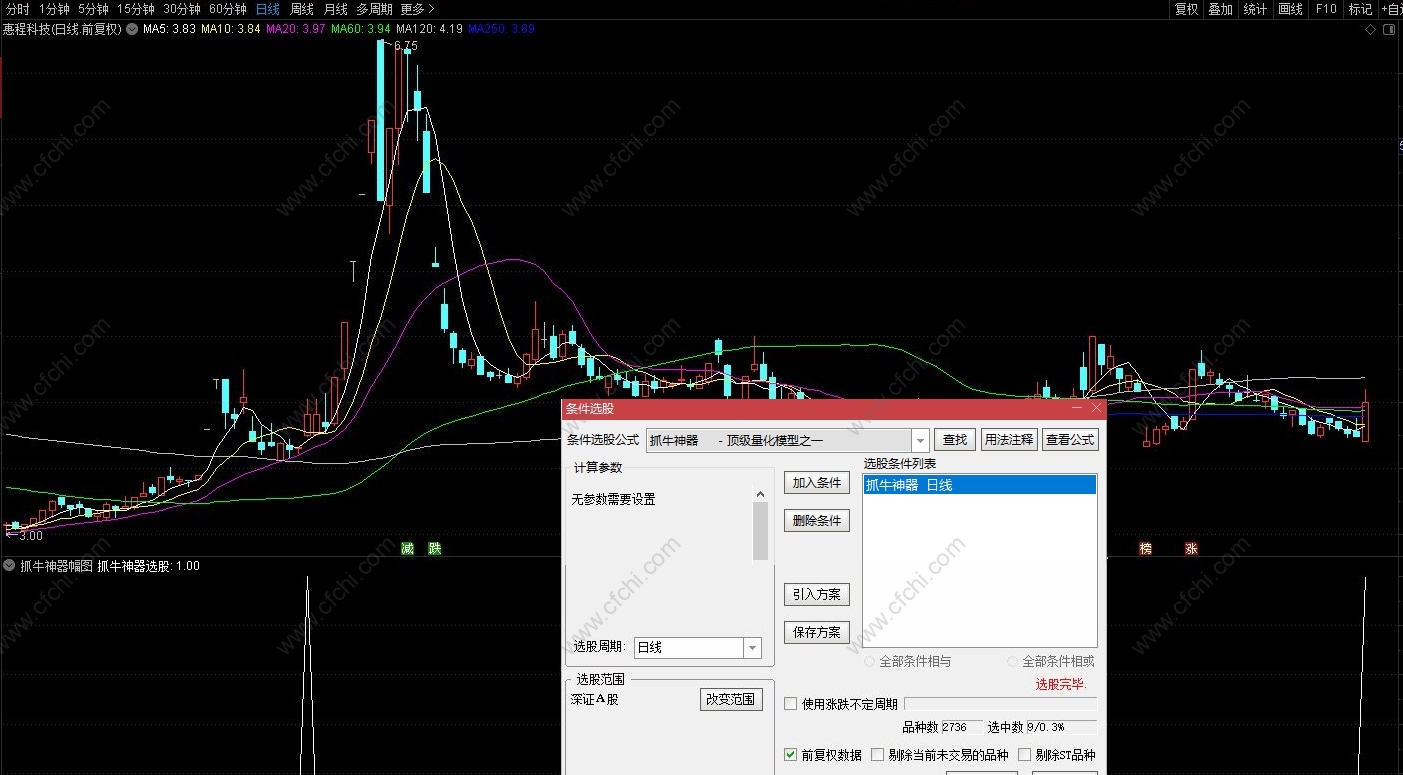Click 保存方案 button

(817, 632)
